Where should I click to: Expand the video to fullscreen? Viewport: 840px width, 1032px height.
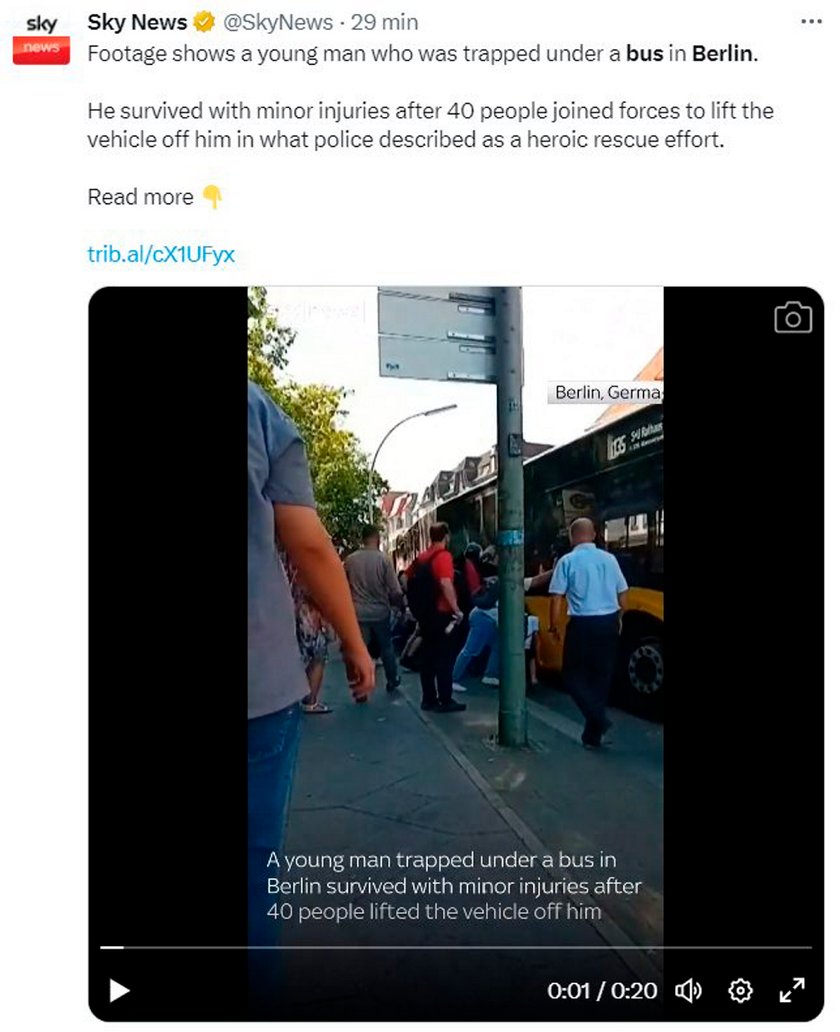pyautogui.click(x=792, y=990)
